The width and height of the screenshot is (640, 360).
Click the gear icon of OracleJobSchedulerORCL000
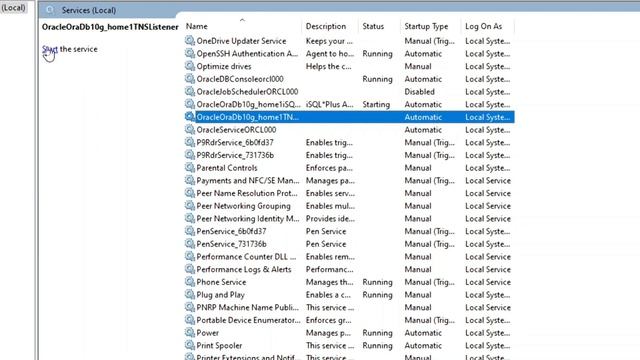tap(189, 91)
